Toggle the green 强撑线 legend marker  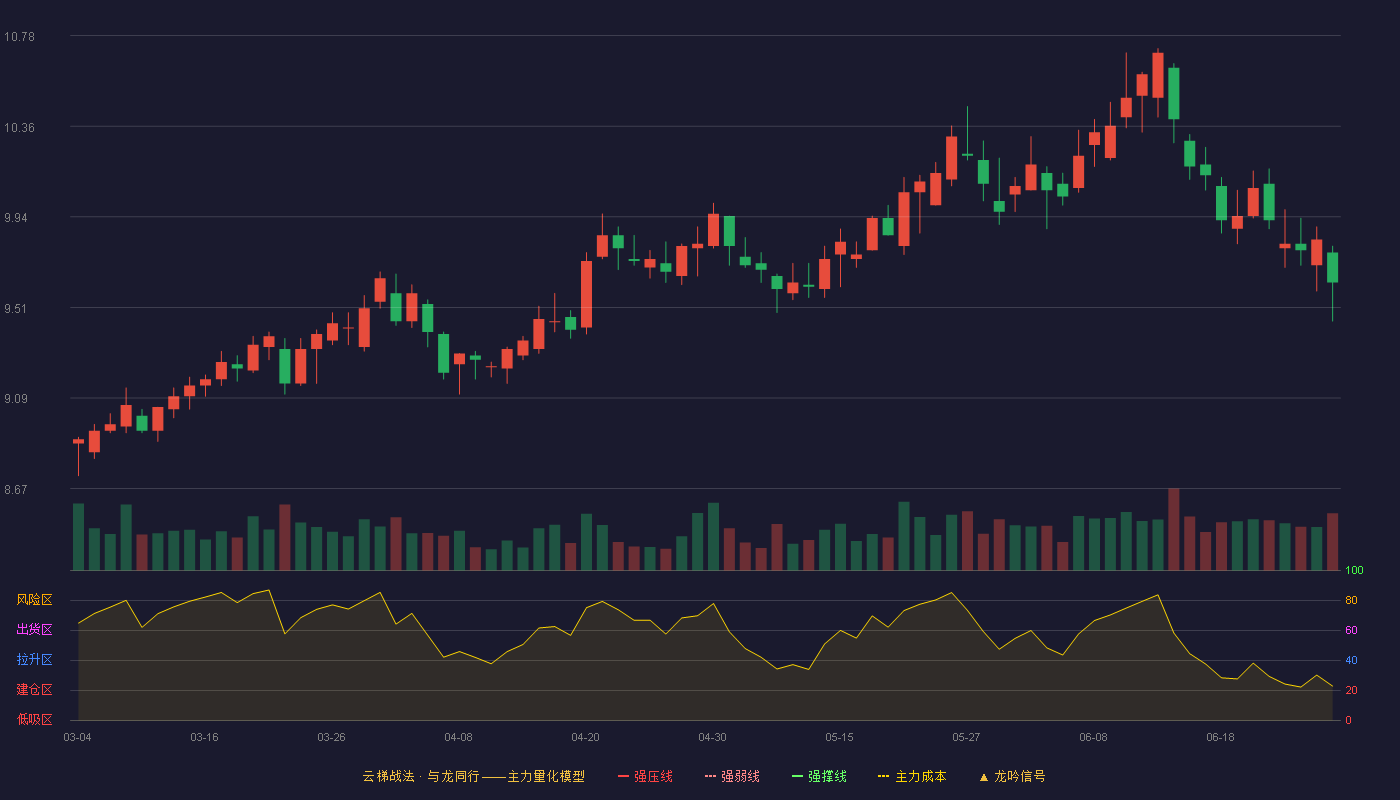798,777
